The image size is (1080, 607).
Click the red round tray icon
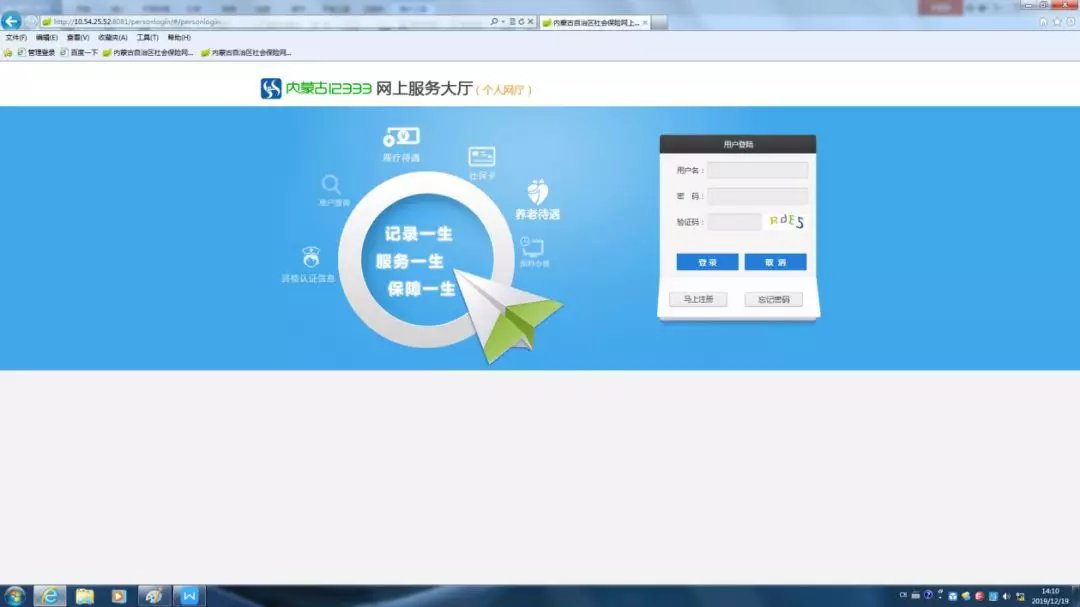coord(979,596)
